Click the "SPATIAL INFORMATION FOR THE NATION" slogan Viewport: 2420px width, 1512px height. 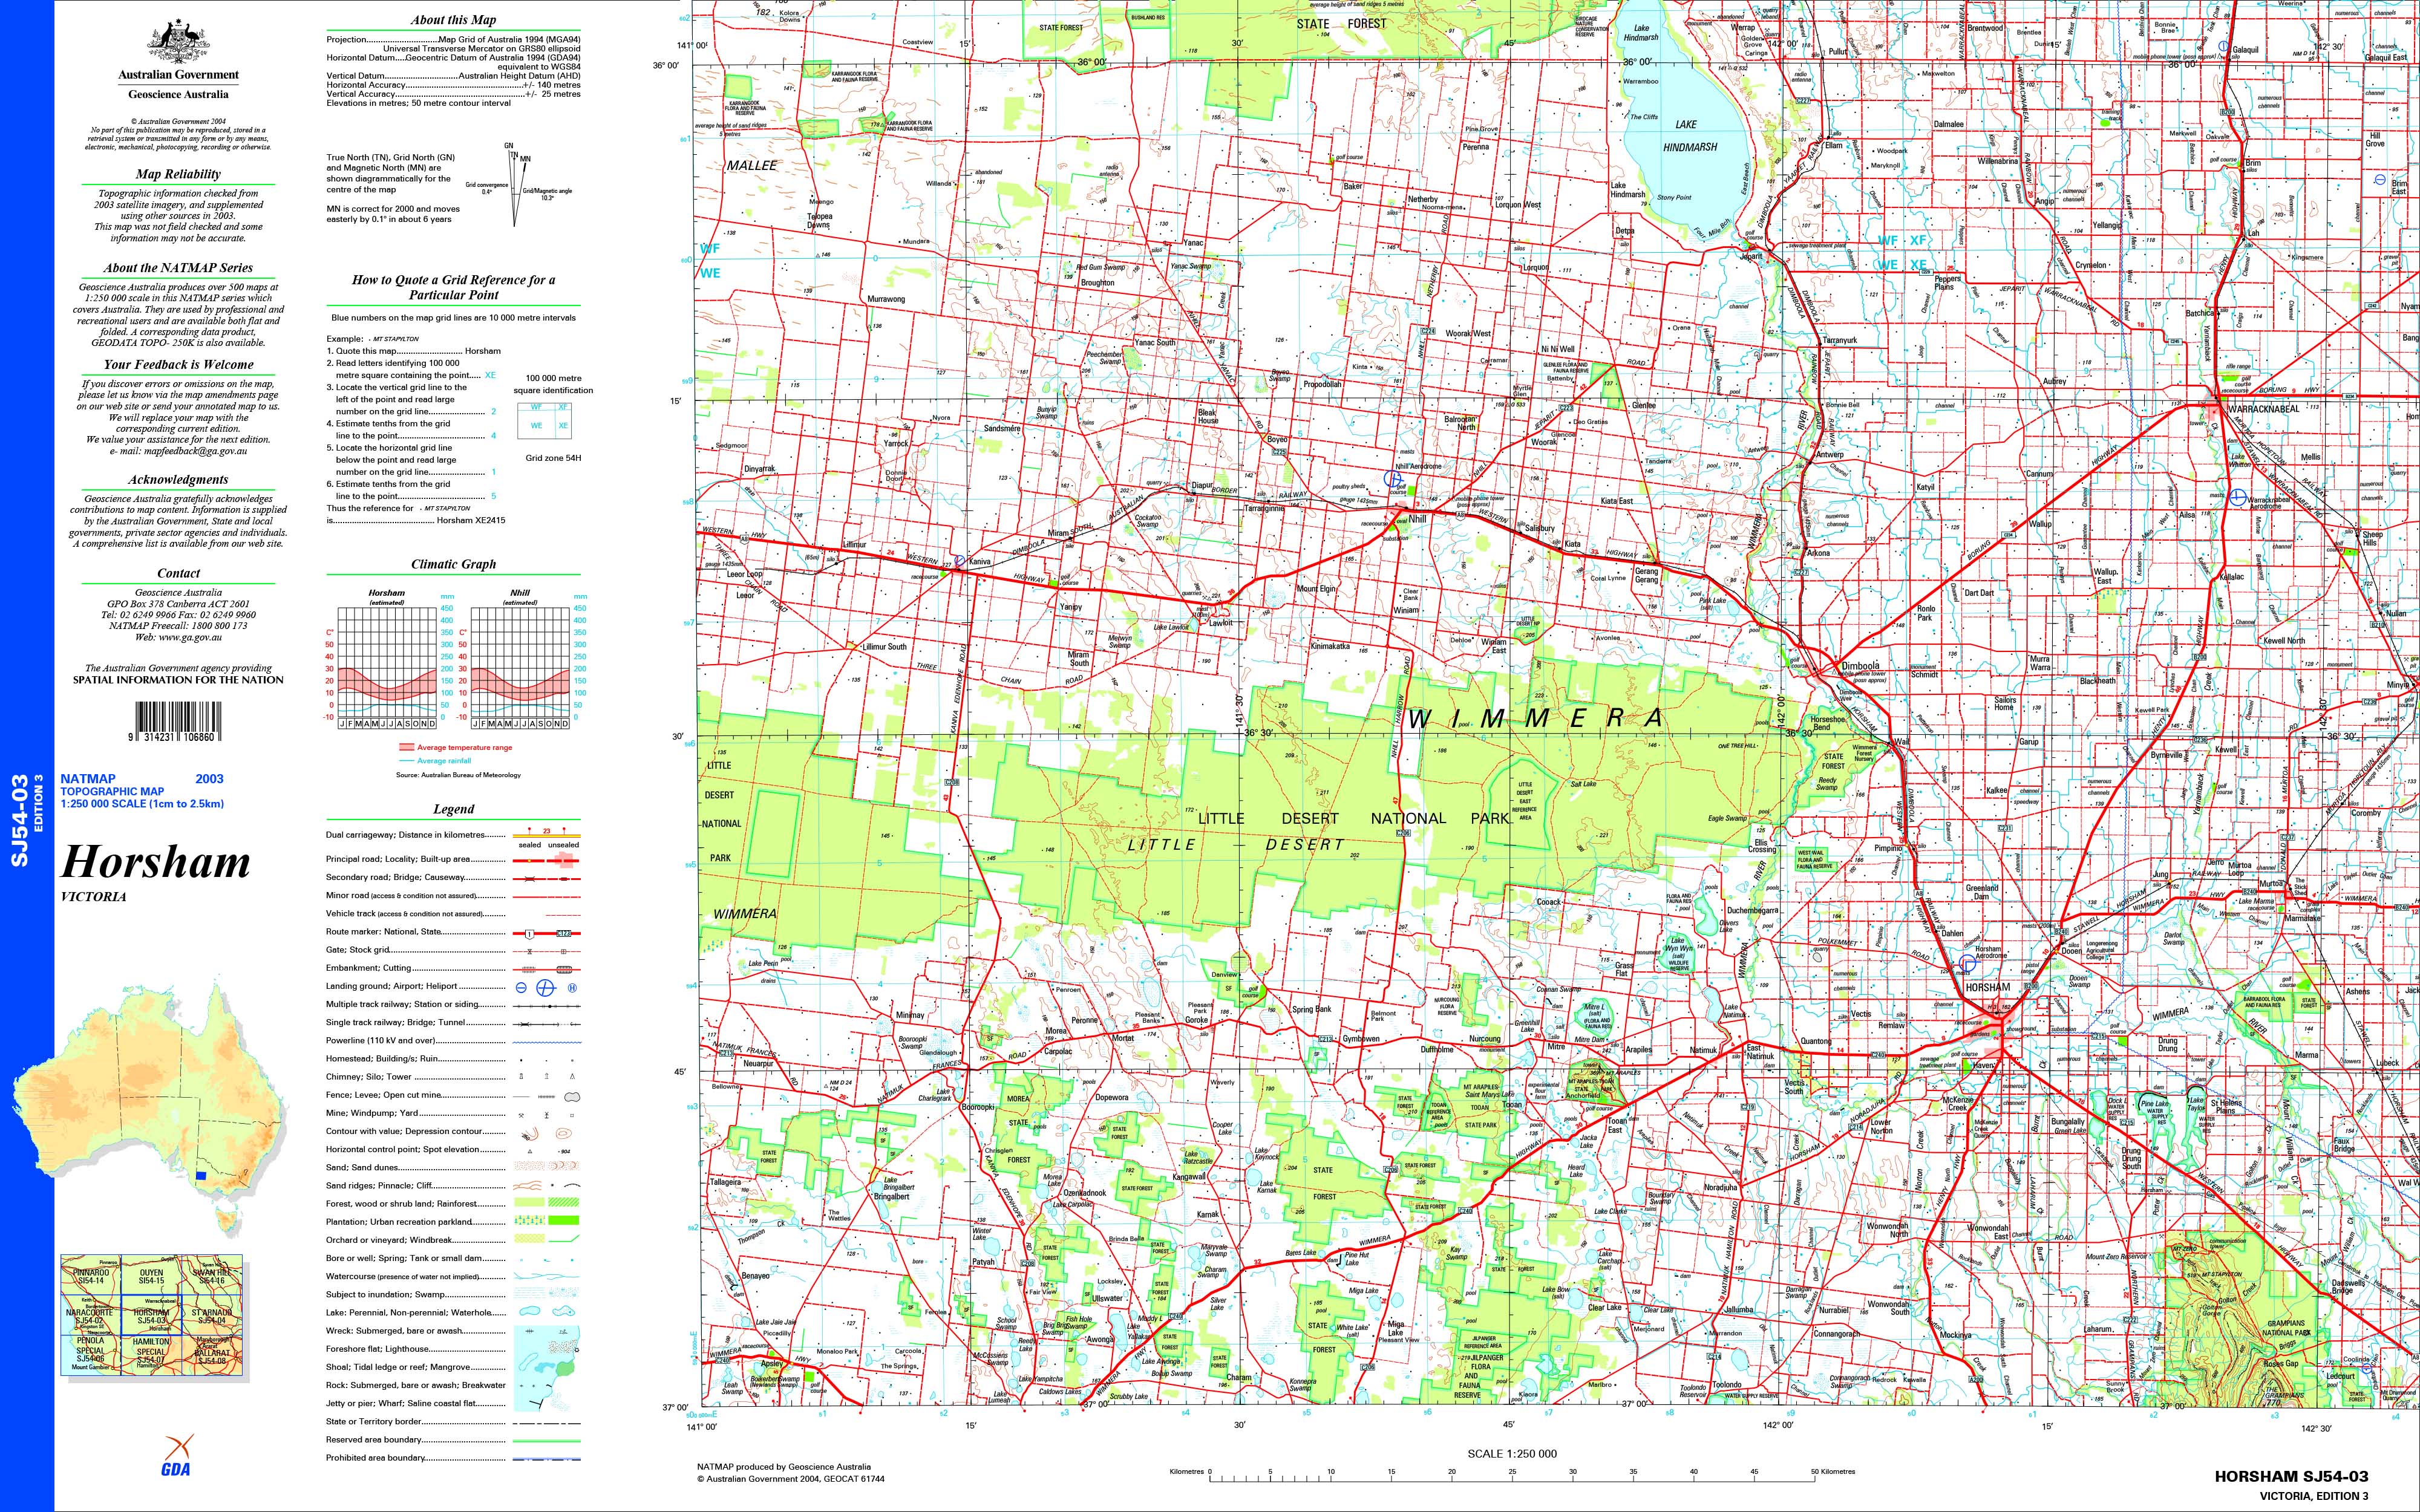178,680
